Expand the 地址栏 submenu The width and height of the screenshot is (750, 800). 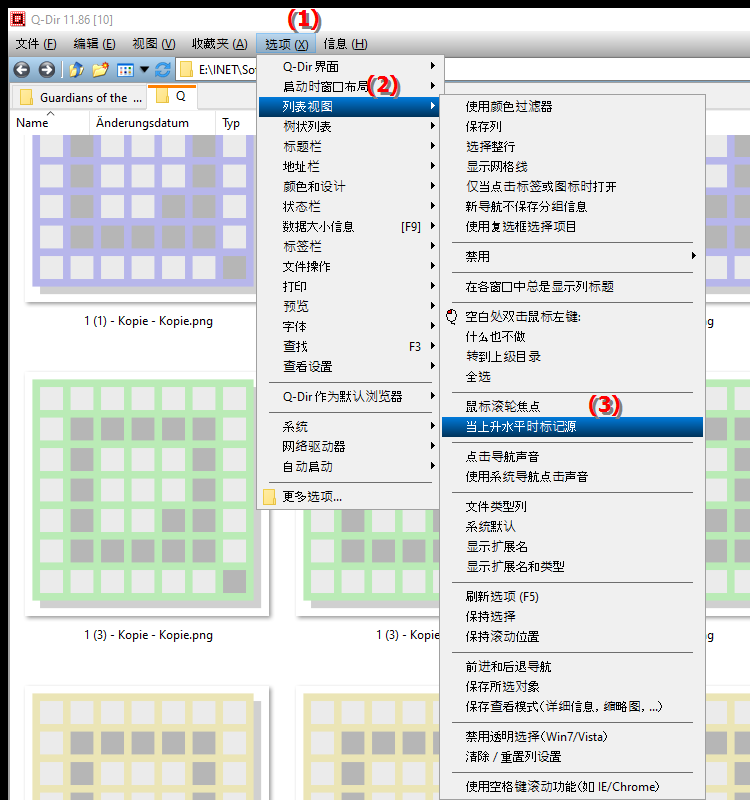click(x=349, y=166)
